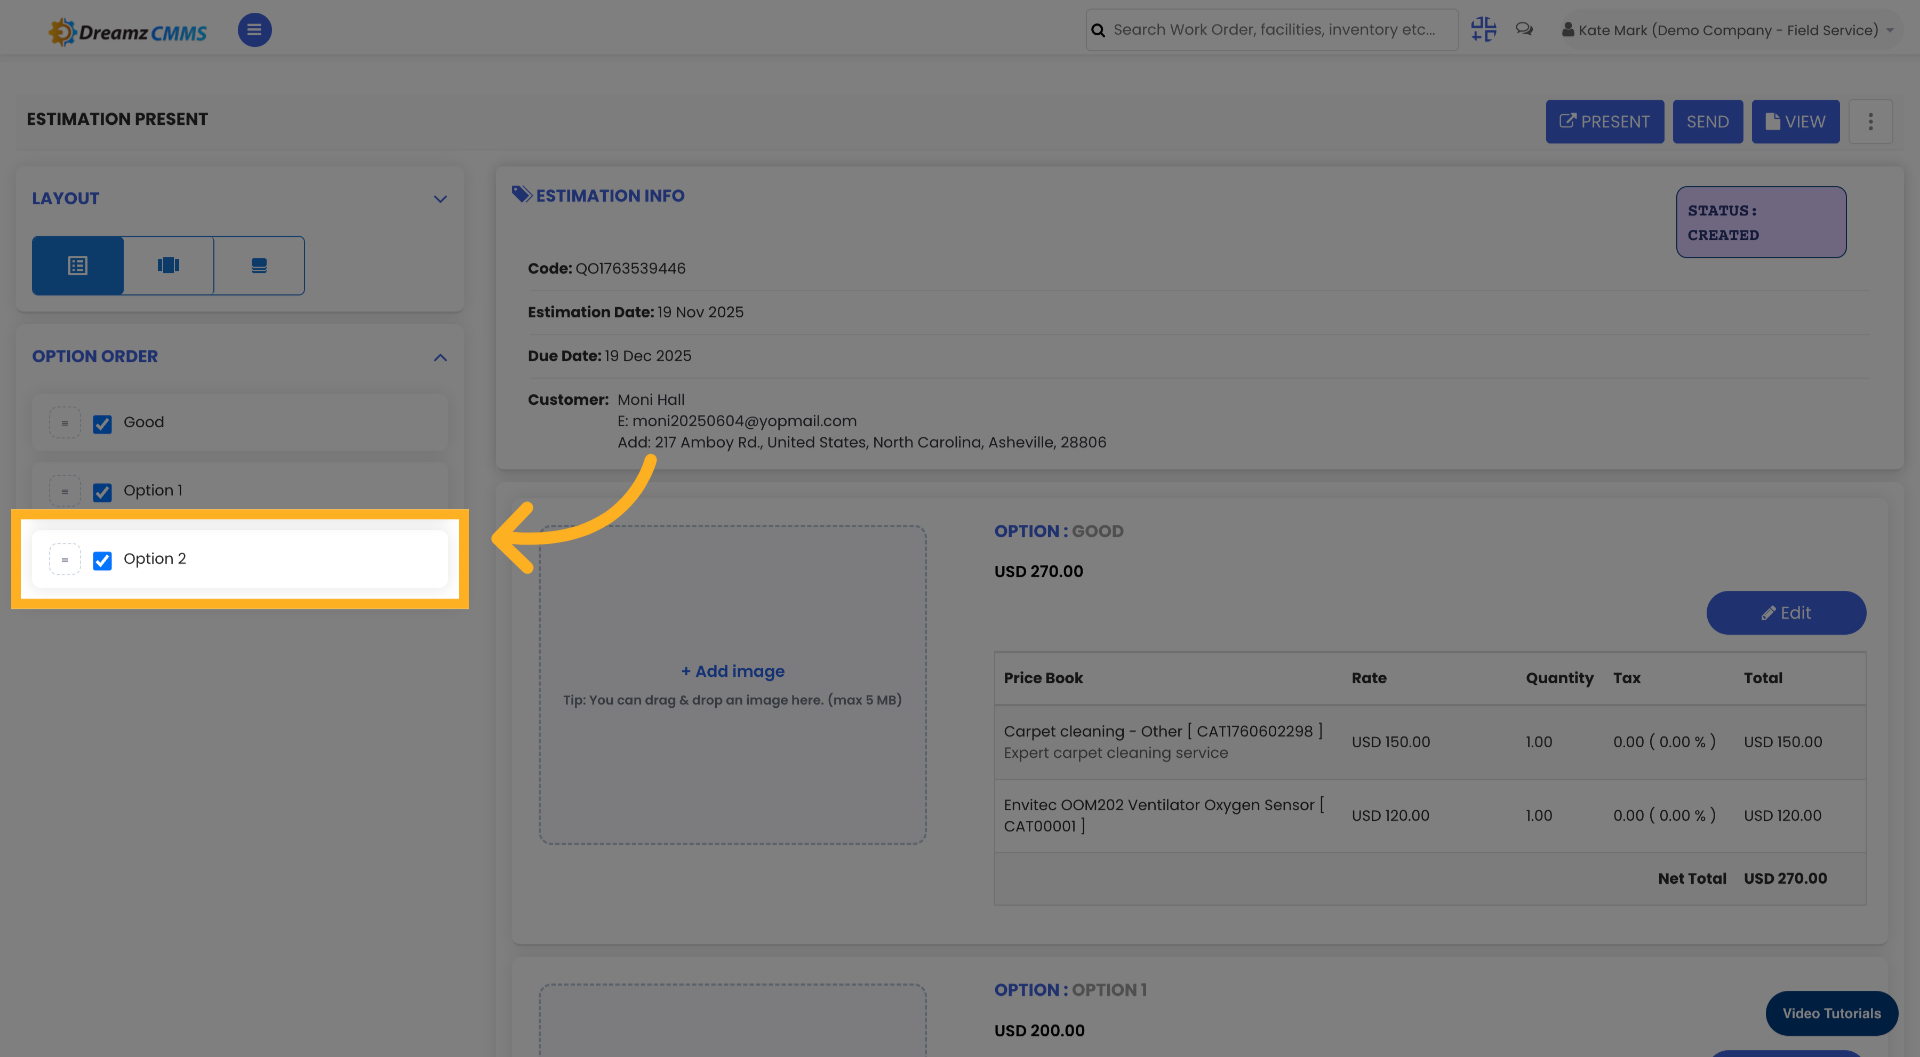Click the Due Date 19 Dec 2025
Viewport: 1920px width, 1057px height.
coord(609,356)
